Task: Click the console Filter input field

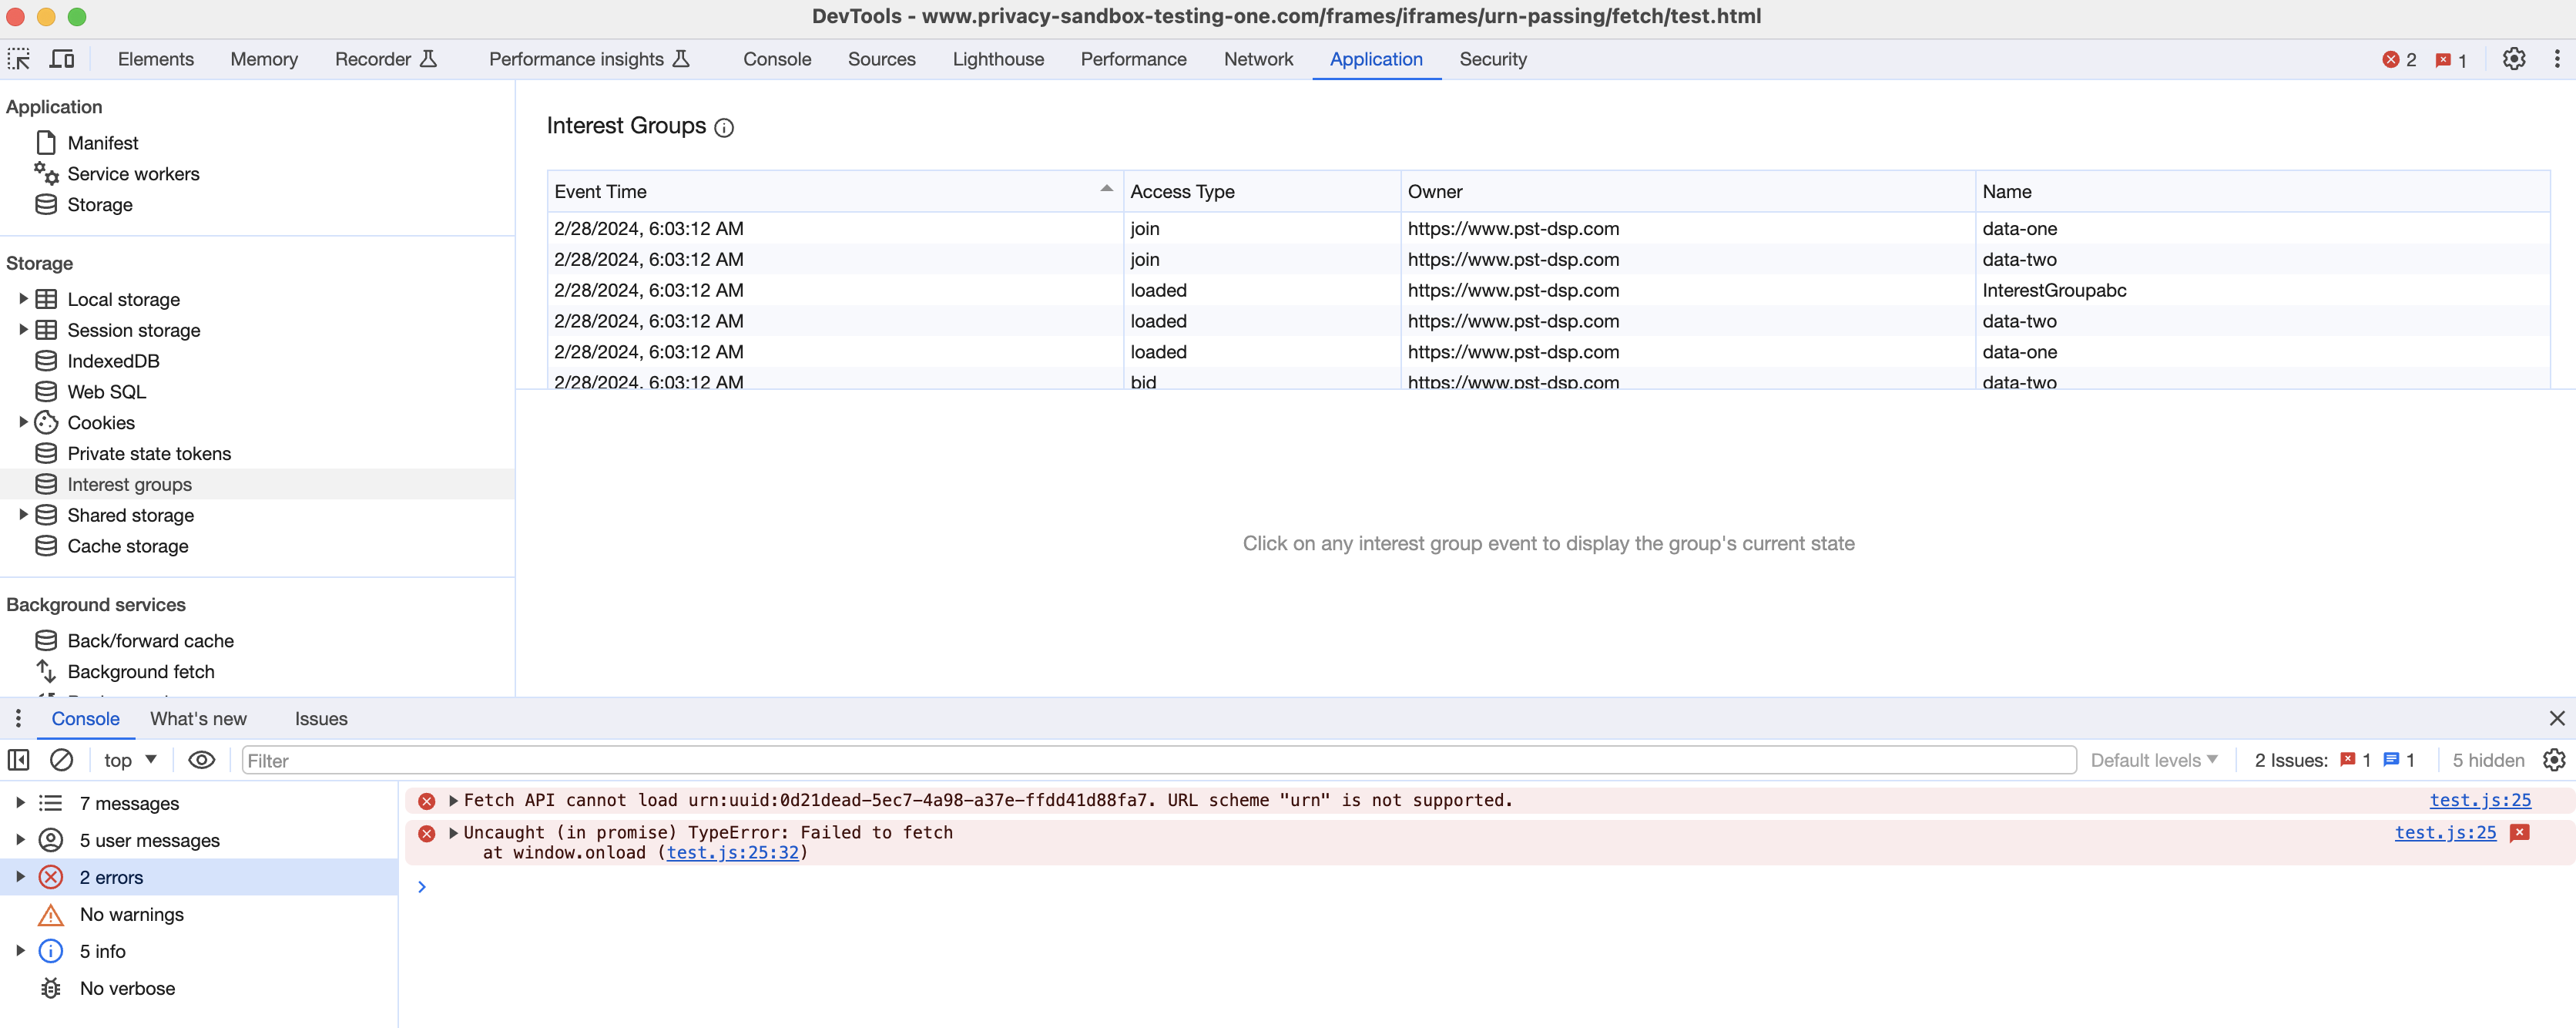Action: pos(1158,760)
